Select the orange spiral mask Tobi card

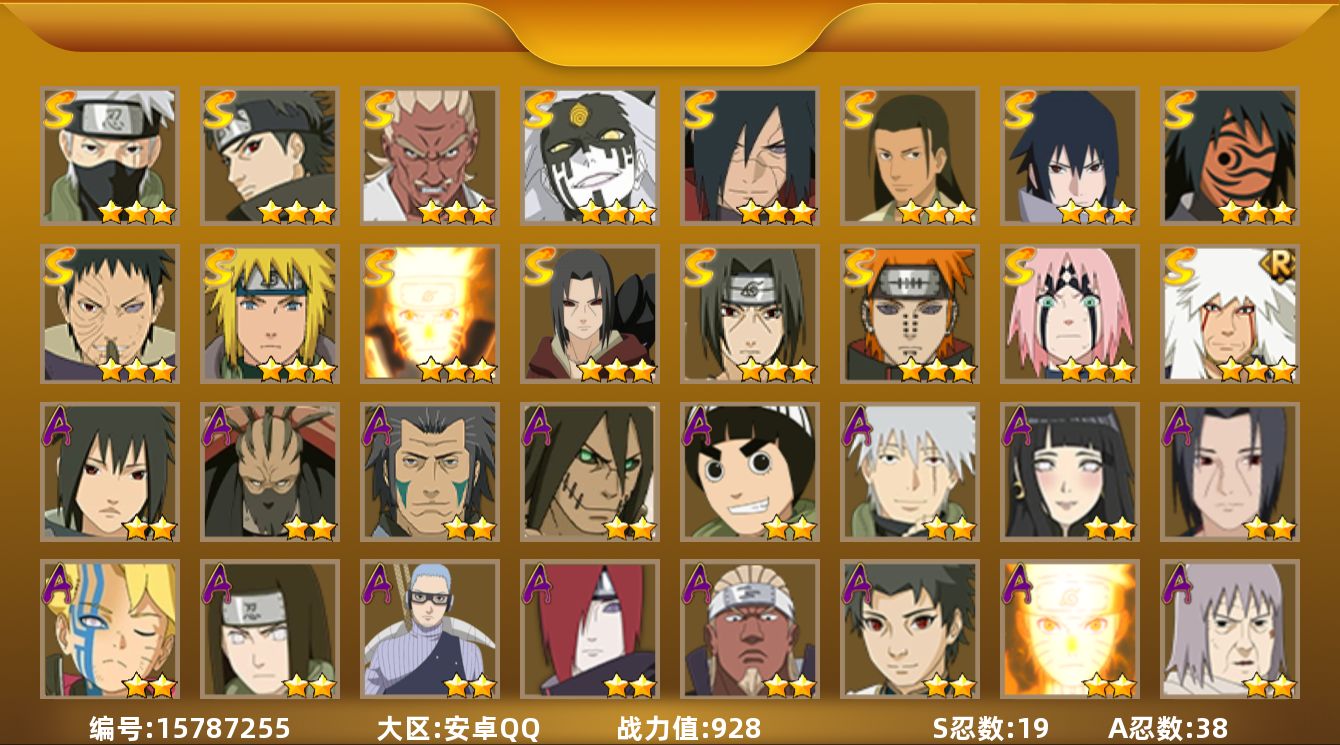pos(1229,156)
